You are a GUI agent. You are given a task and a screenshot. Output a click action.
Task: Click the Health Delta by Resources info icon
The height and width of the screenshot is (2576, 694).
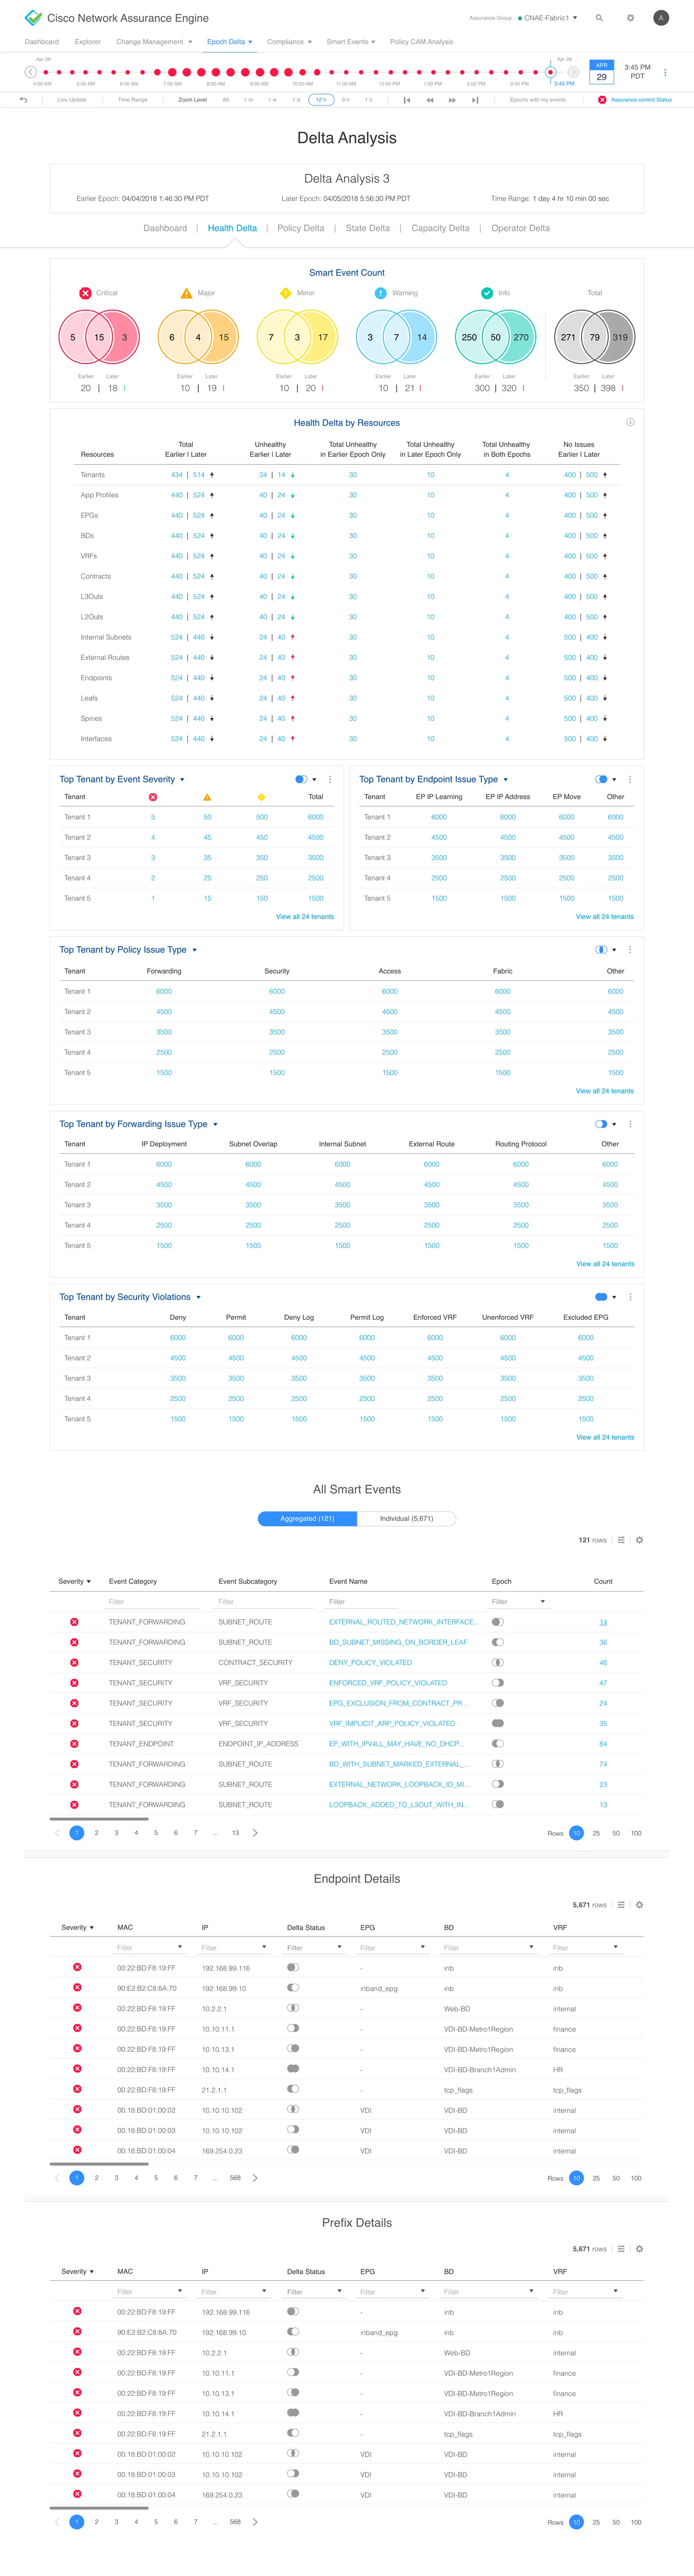[630, 422]
